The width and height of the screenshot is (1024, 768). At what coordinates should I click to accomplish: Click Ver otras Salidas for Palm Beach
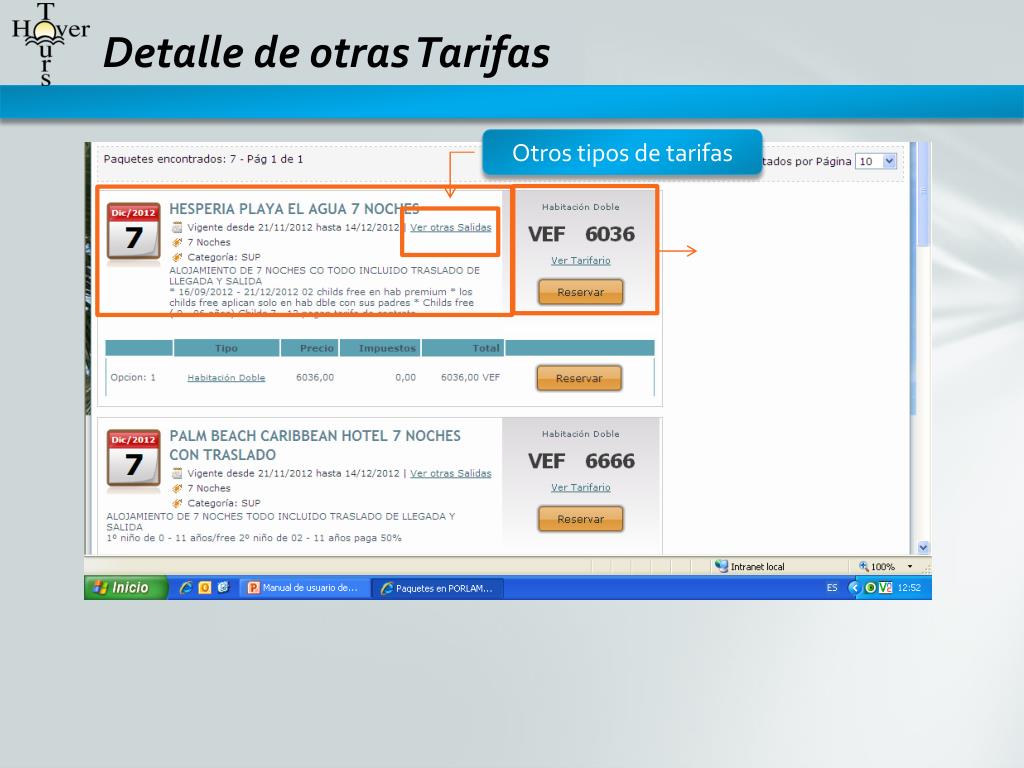451,473
